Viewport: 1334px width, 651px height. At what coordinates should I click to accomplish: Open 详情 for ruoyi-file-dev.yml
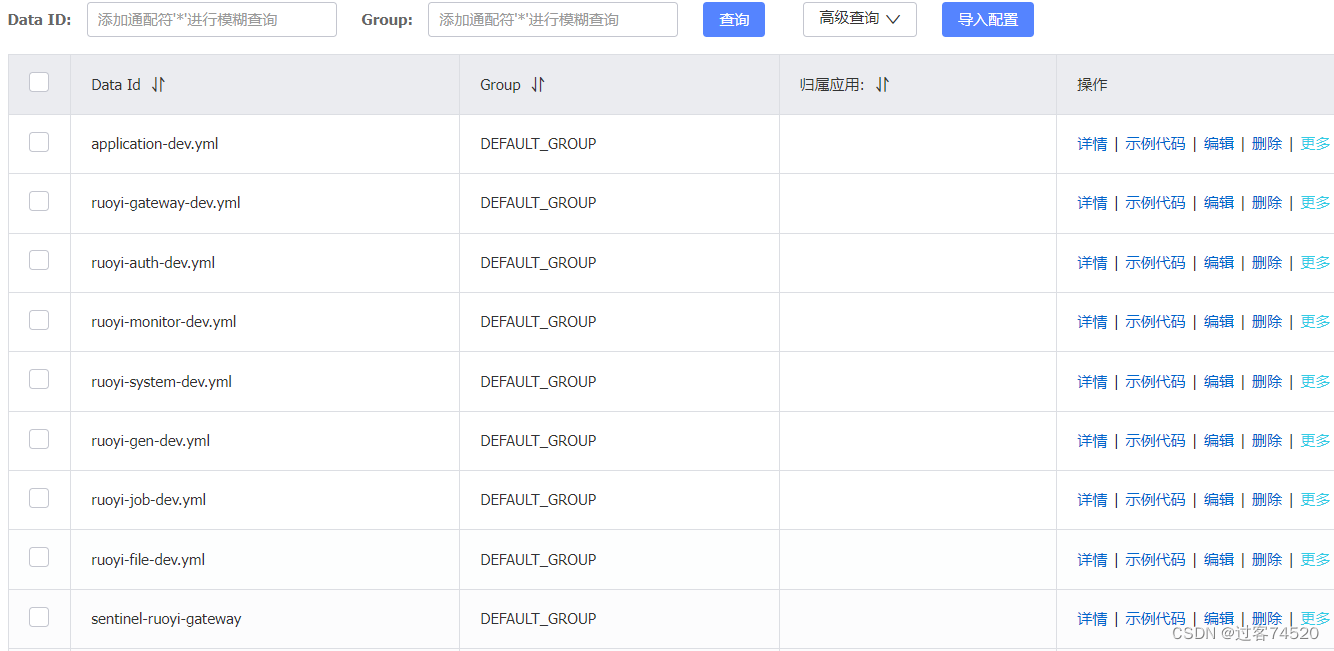tap(1092, 560)
